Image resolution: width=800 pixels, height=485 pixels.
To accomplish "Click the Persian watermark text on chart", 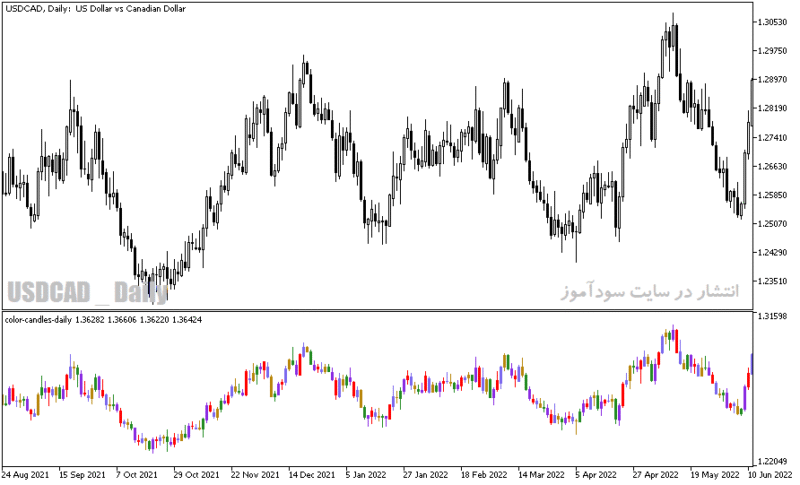I will pos(649,292).
